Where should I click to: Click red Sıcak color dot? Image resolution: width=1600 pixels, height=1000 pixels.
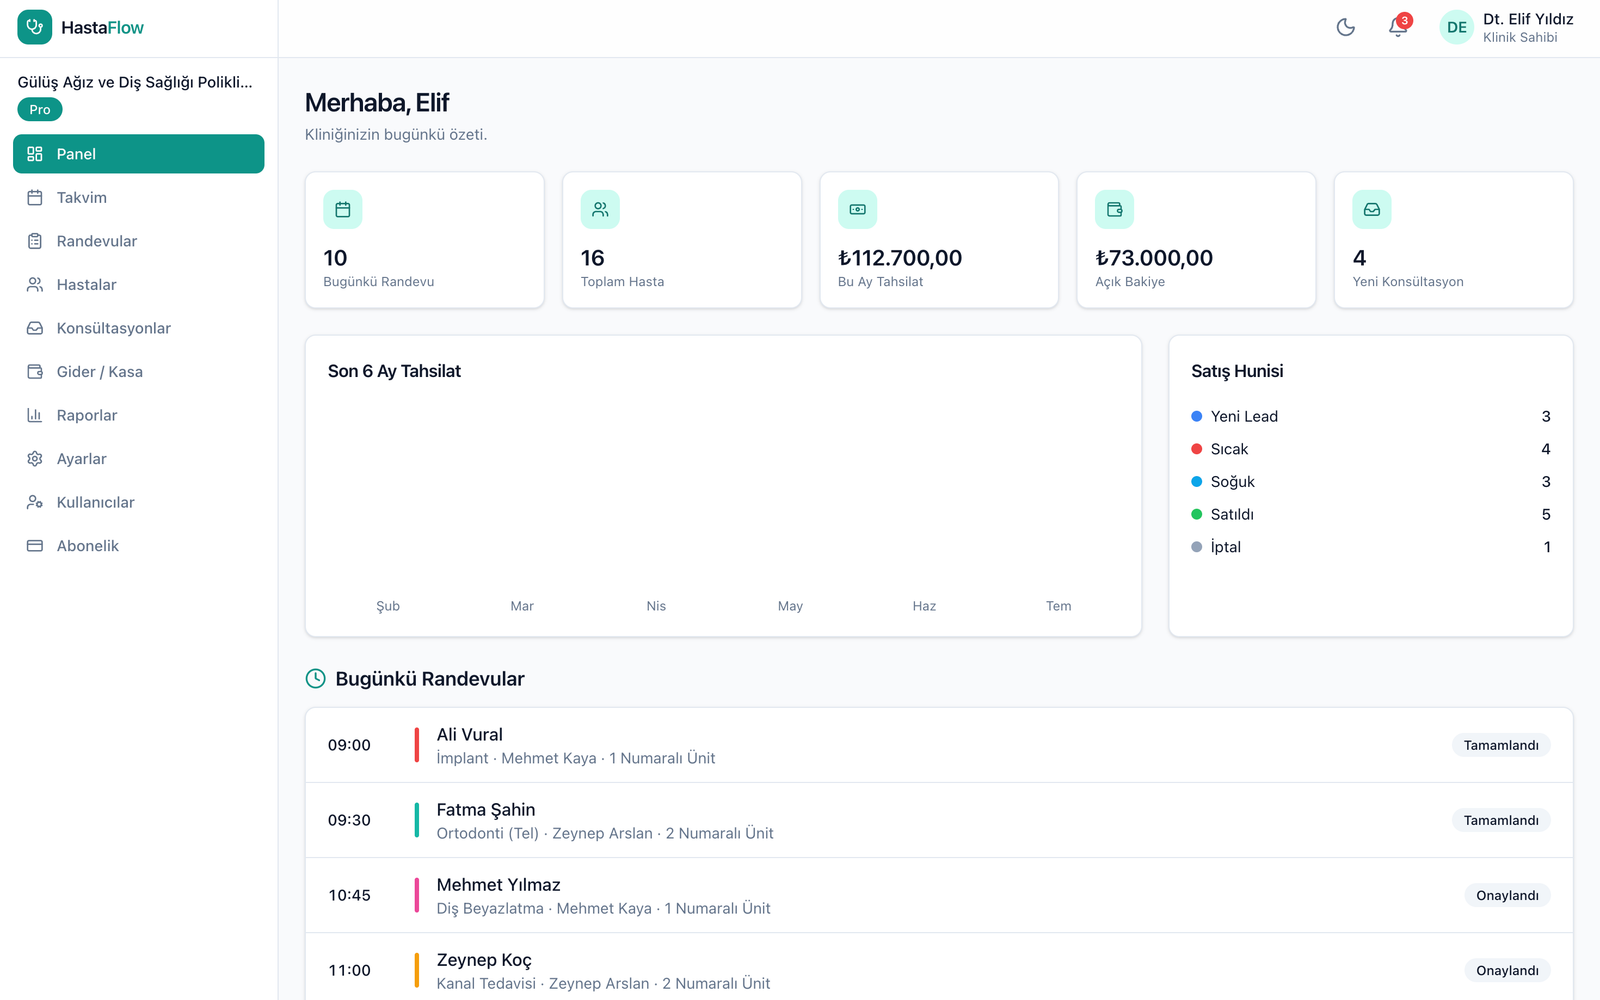point(1197,449)
